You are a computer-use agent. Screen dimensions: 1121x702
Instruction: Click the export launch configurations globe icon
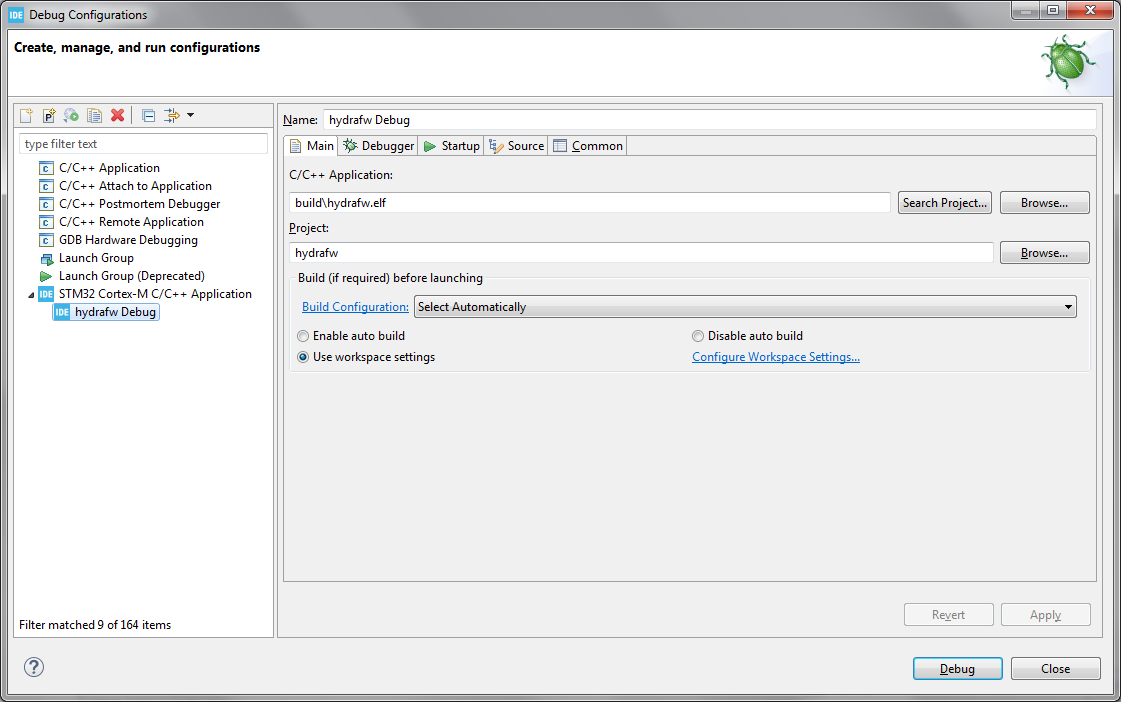tap(70, 115)
